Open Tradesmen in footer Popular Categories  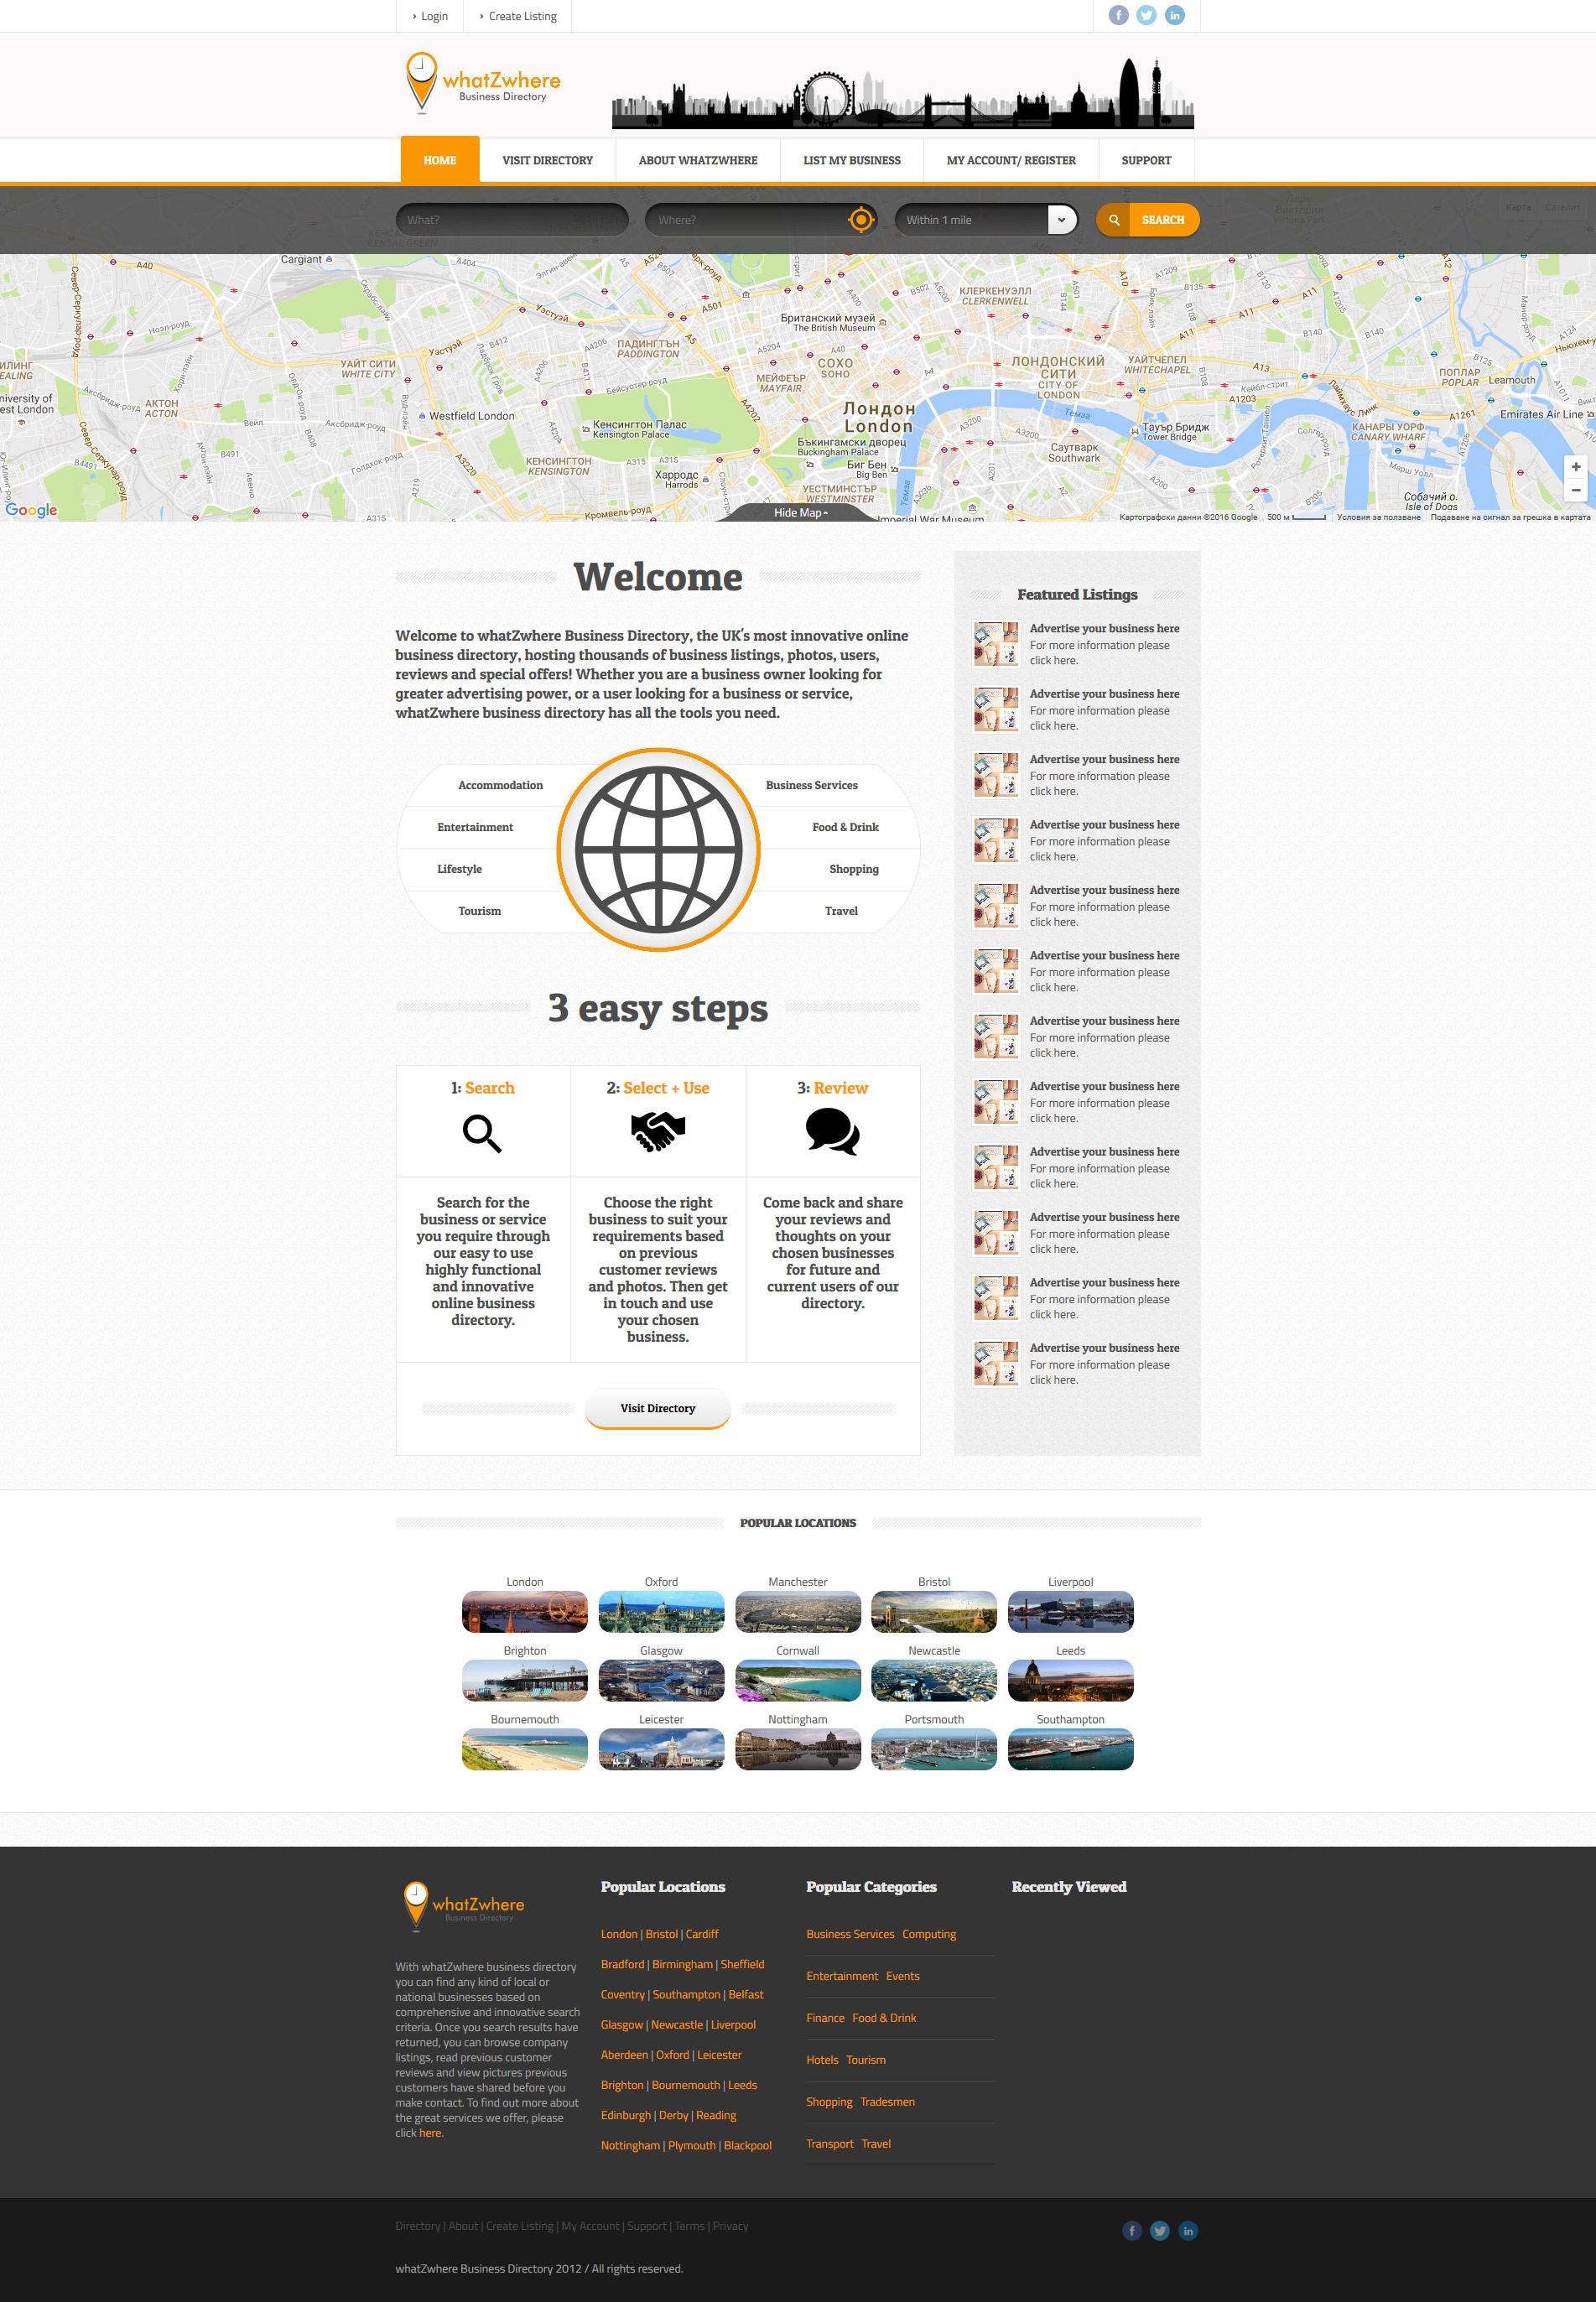point(887,2102)
